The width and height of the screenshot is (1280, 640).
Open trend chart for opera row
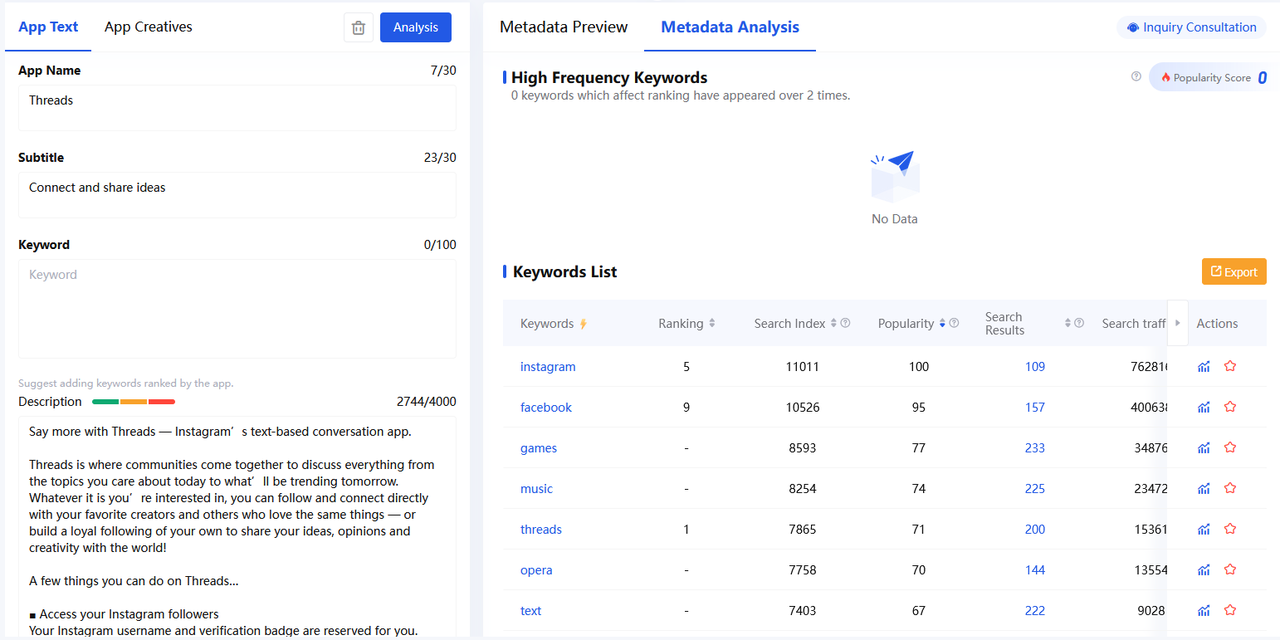click(1204, 570)
